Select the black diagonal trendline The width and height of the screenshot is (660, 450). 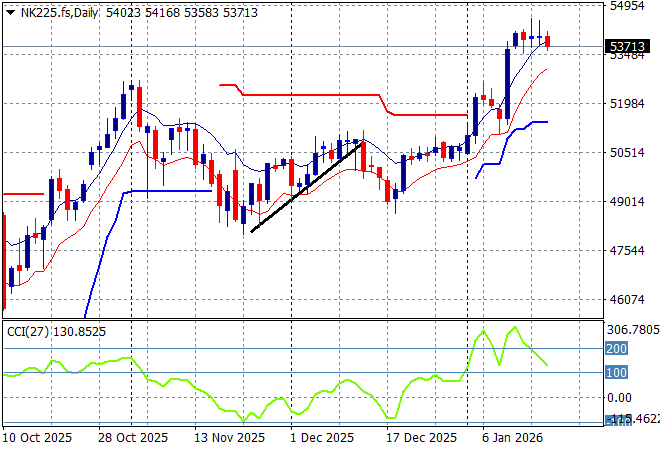tap(306, 187)
